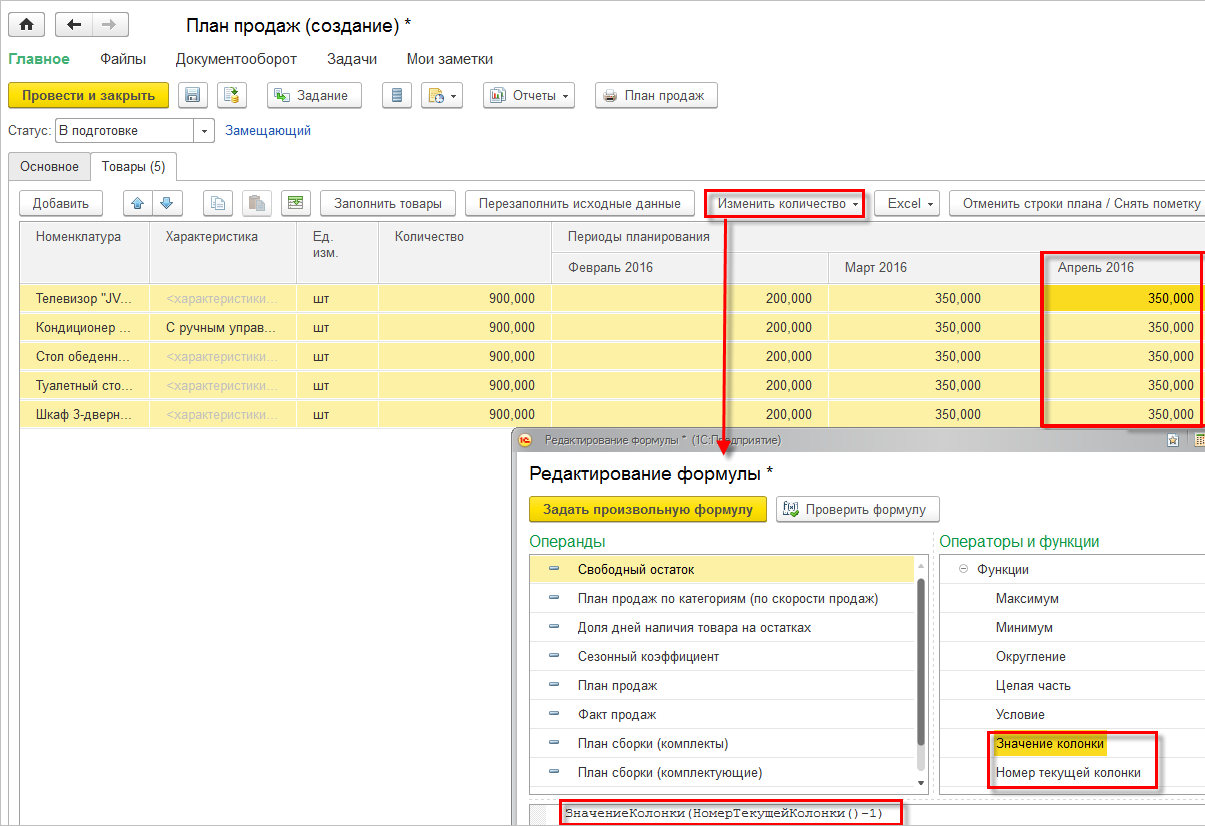Go back with the left arrow

pyautogui.click(x=74, y=23)
